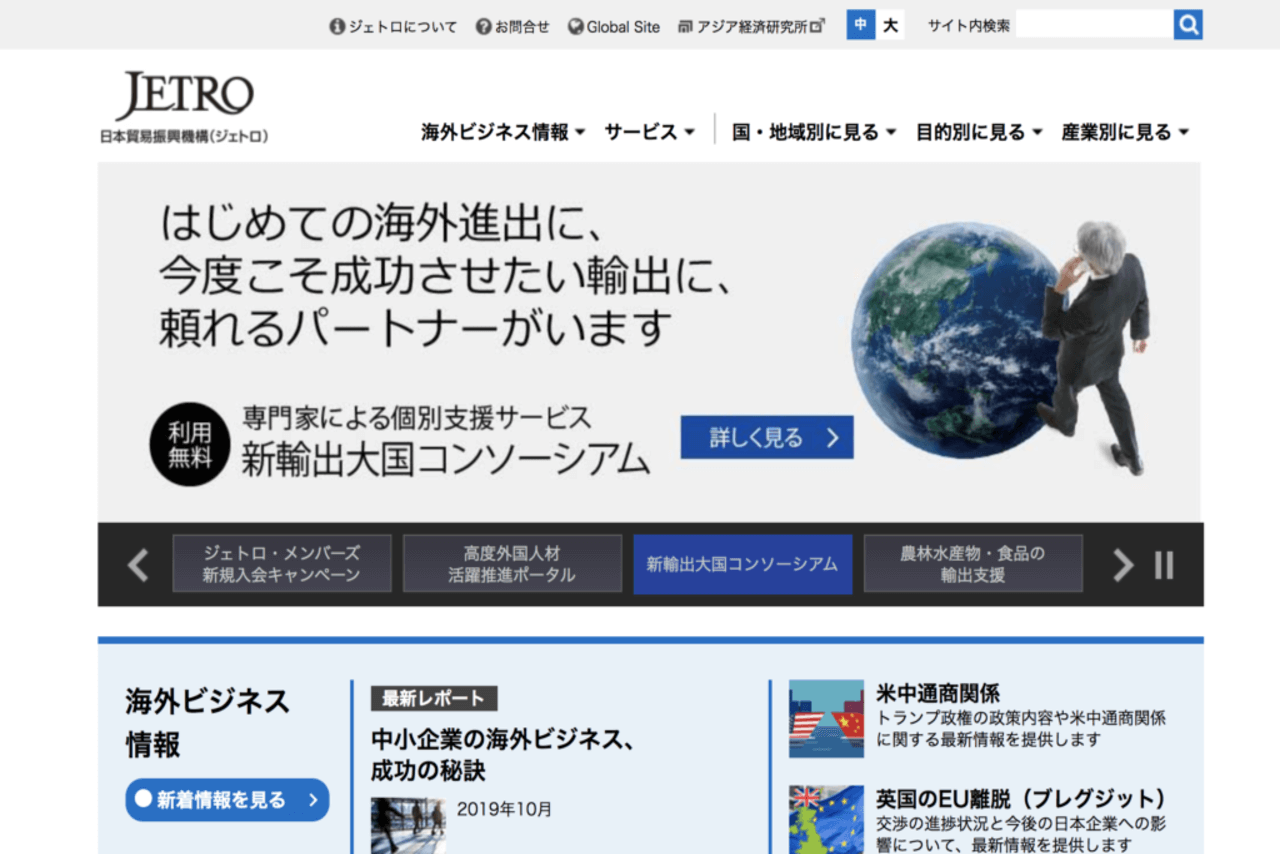Click the 新着情報を見る button

point(227,800)
